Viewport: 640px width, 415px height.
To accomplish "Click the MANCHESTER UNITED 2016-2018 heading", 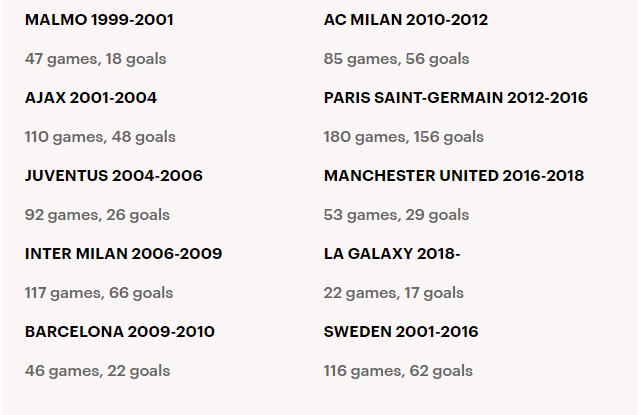I will tap(454, 176).
